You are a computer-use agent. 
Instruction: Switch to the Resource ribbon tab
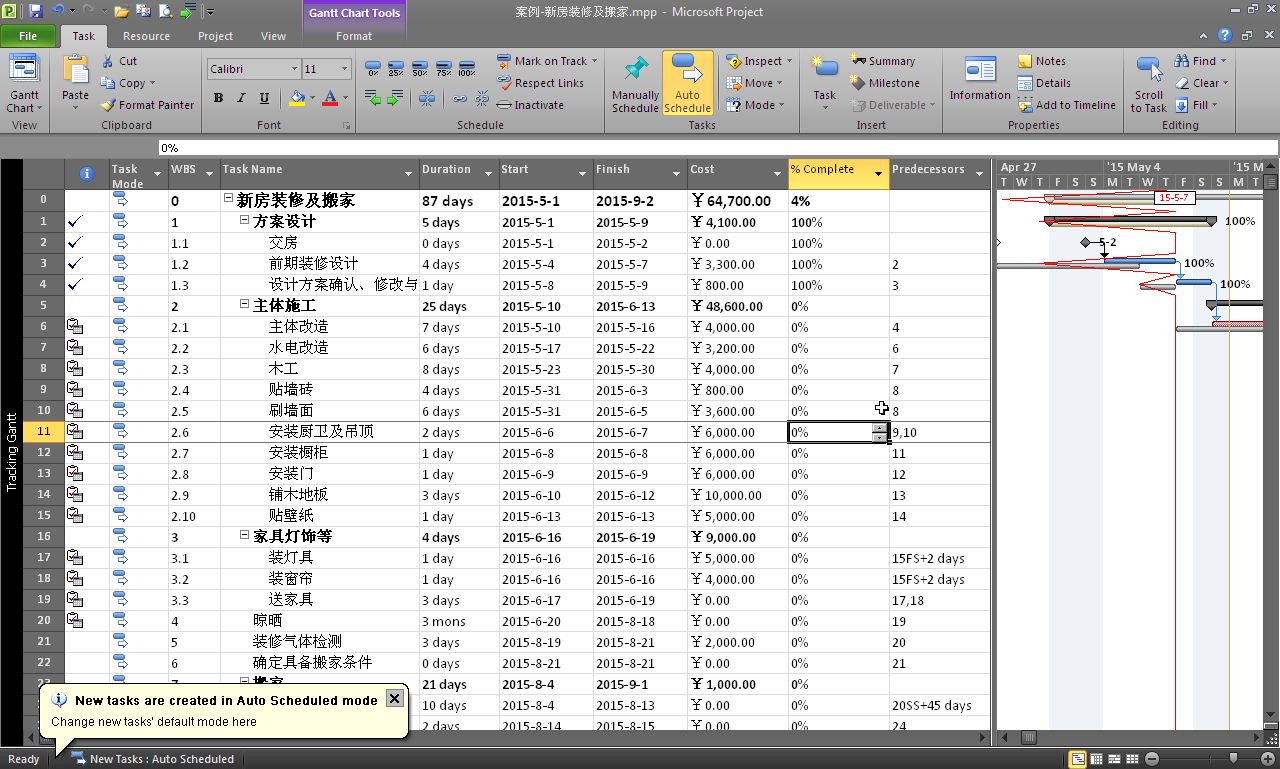click(x=146, y=36)
